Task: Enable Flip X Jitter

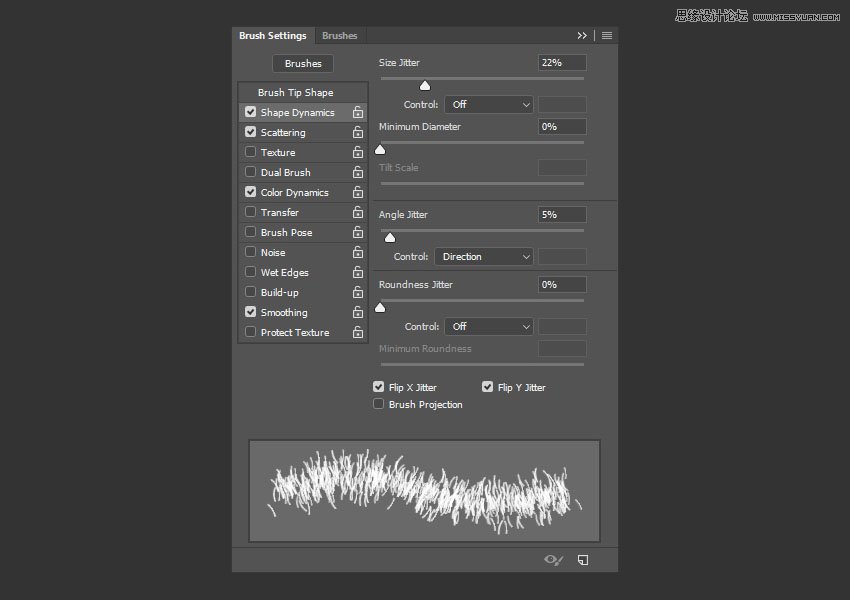Action: [x=378, y=387]
